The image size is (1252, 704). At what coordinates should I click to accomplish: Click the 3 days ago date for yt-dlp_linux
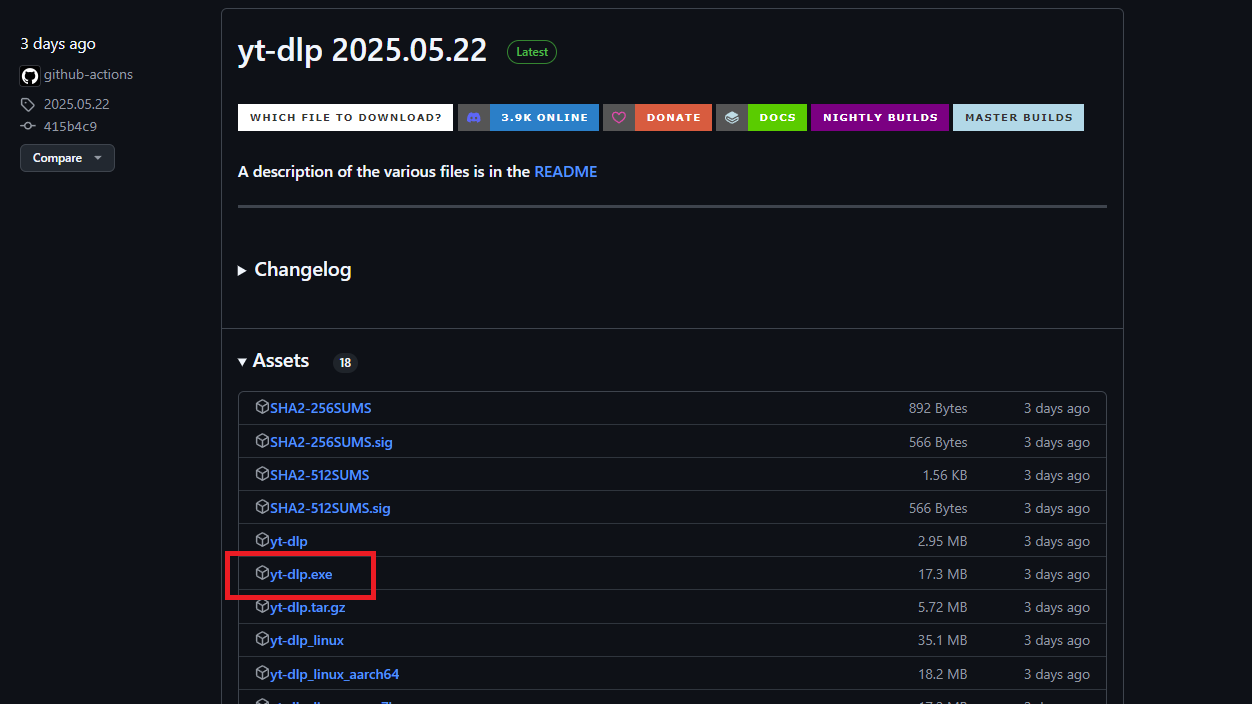coord(1057,640)
